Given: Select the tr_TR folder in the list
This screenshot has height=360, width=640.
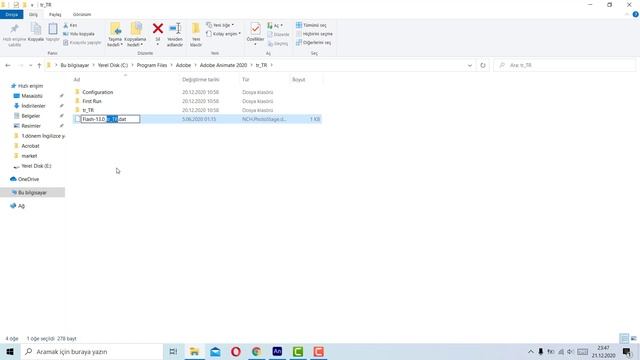Looking at the screenshot, I should (88, 110).
